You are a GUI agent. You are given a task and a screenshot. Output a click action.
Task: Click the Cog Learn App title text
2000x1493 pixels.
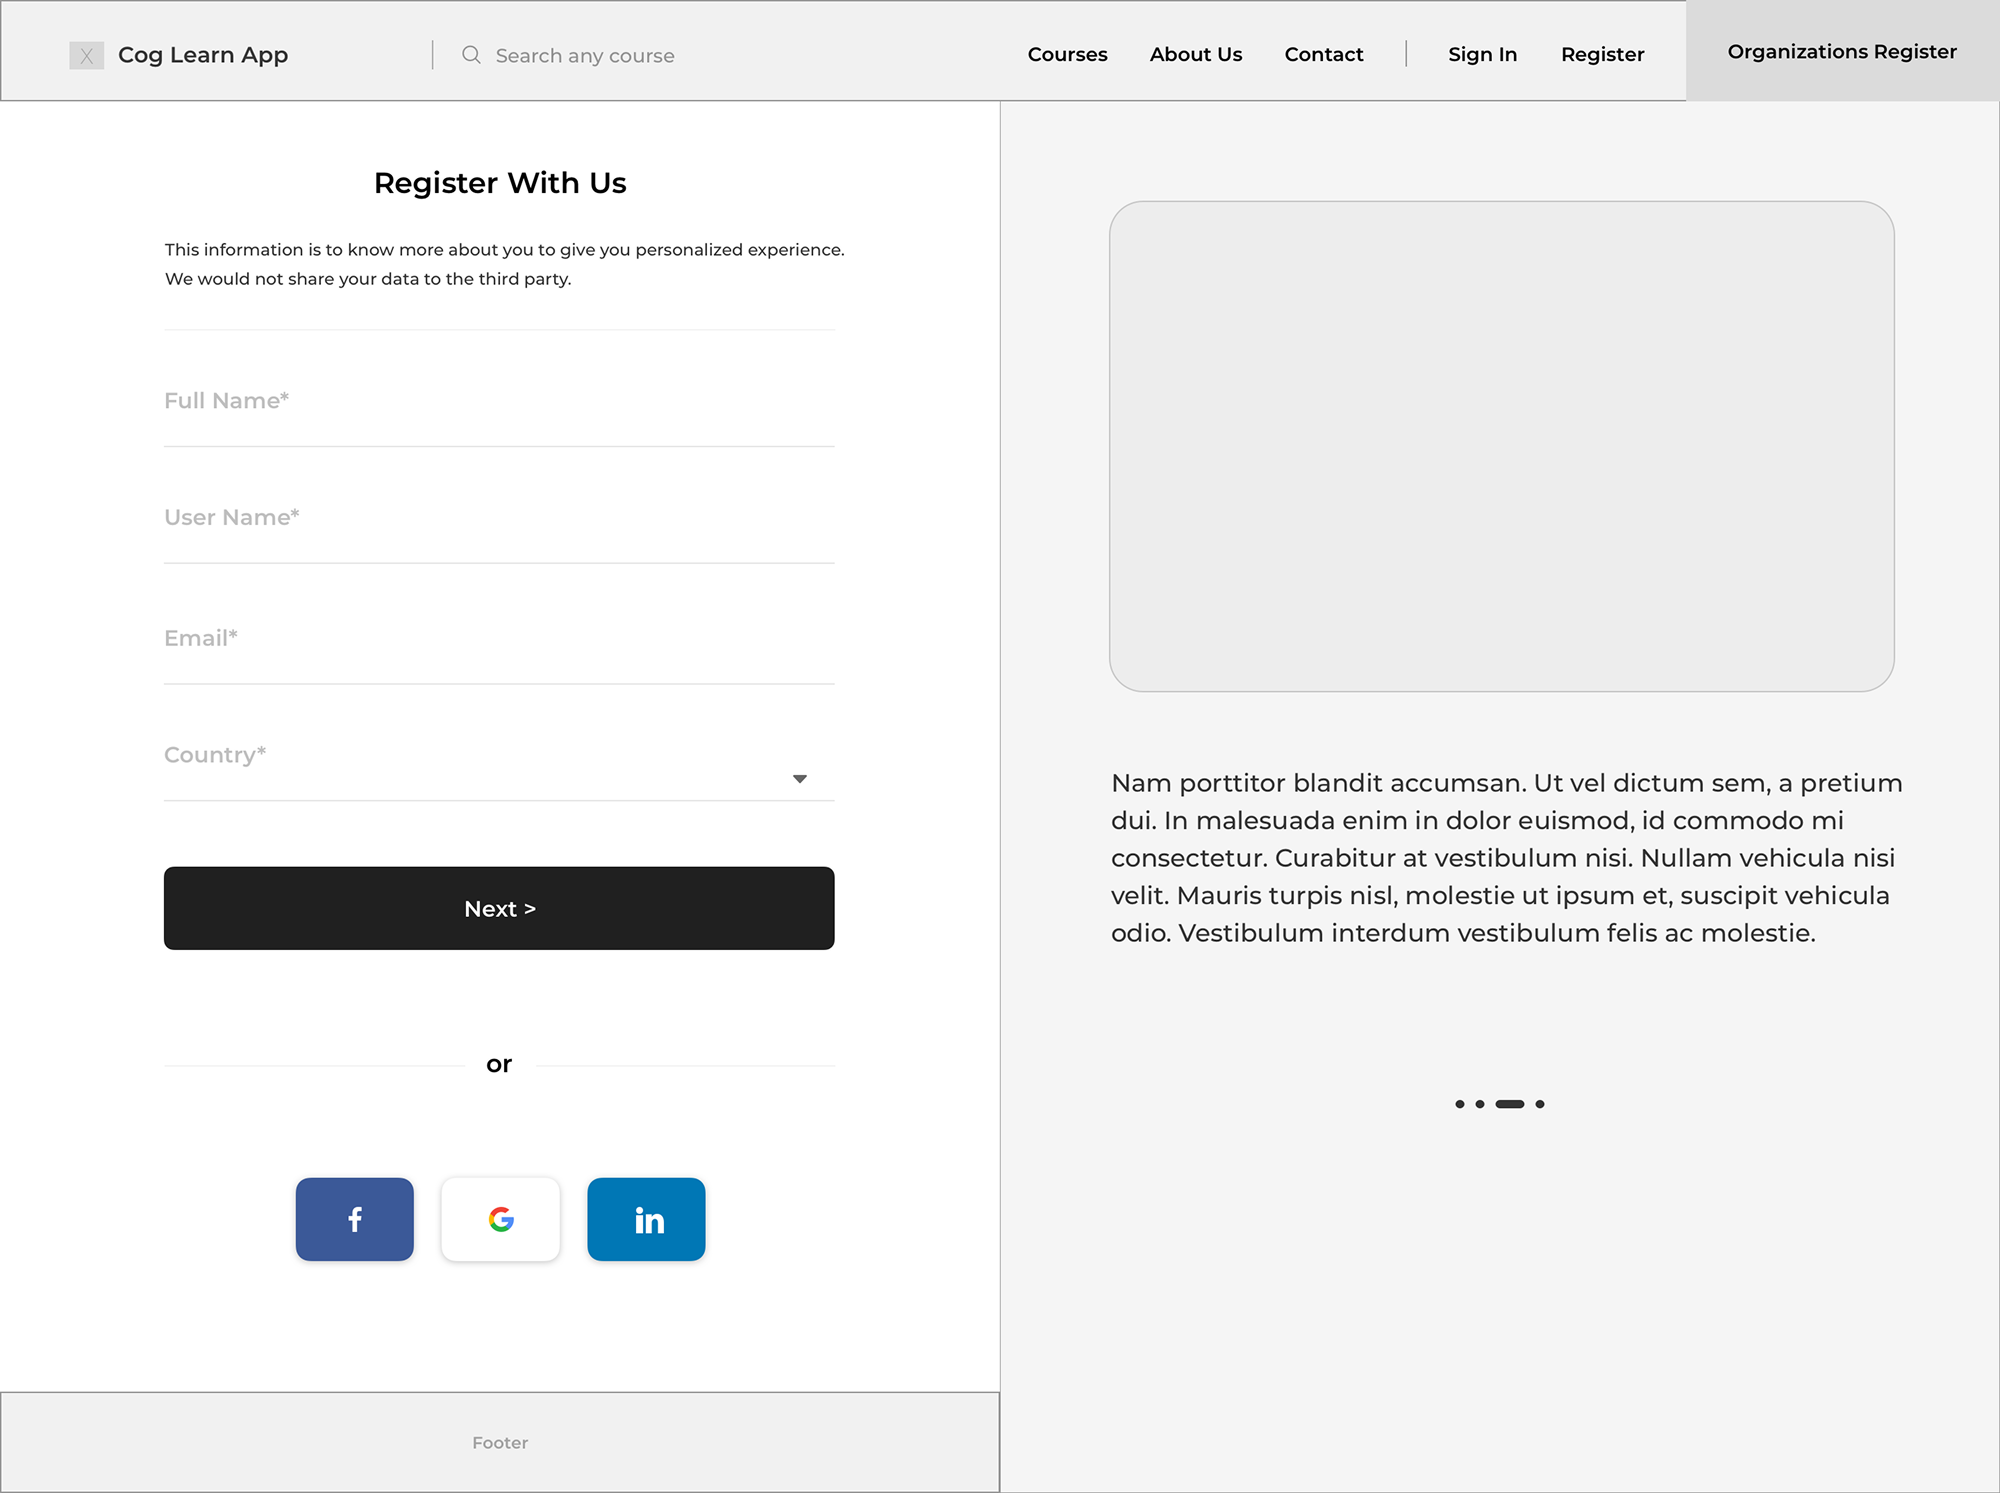point(203,55)
